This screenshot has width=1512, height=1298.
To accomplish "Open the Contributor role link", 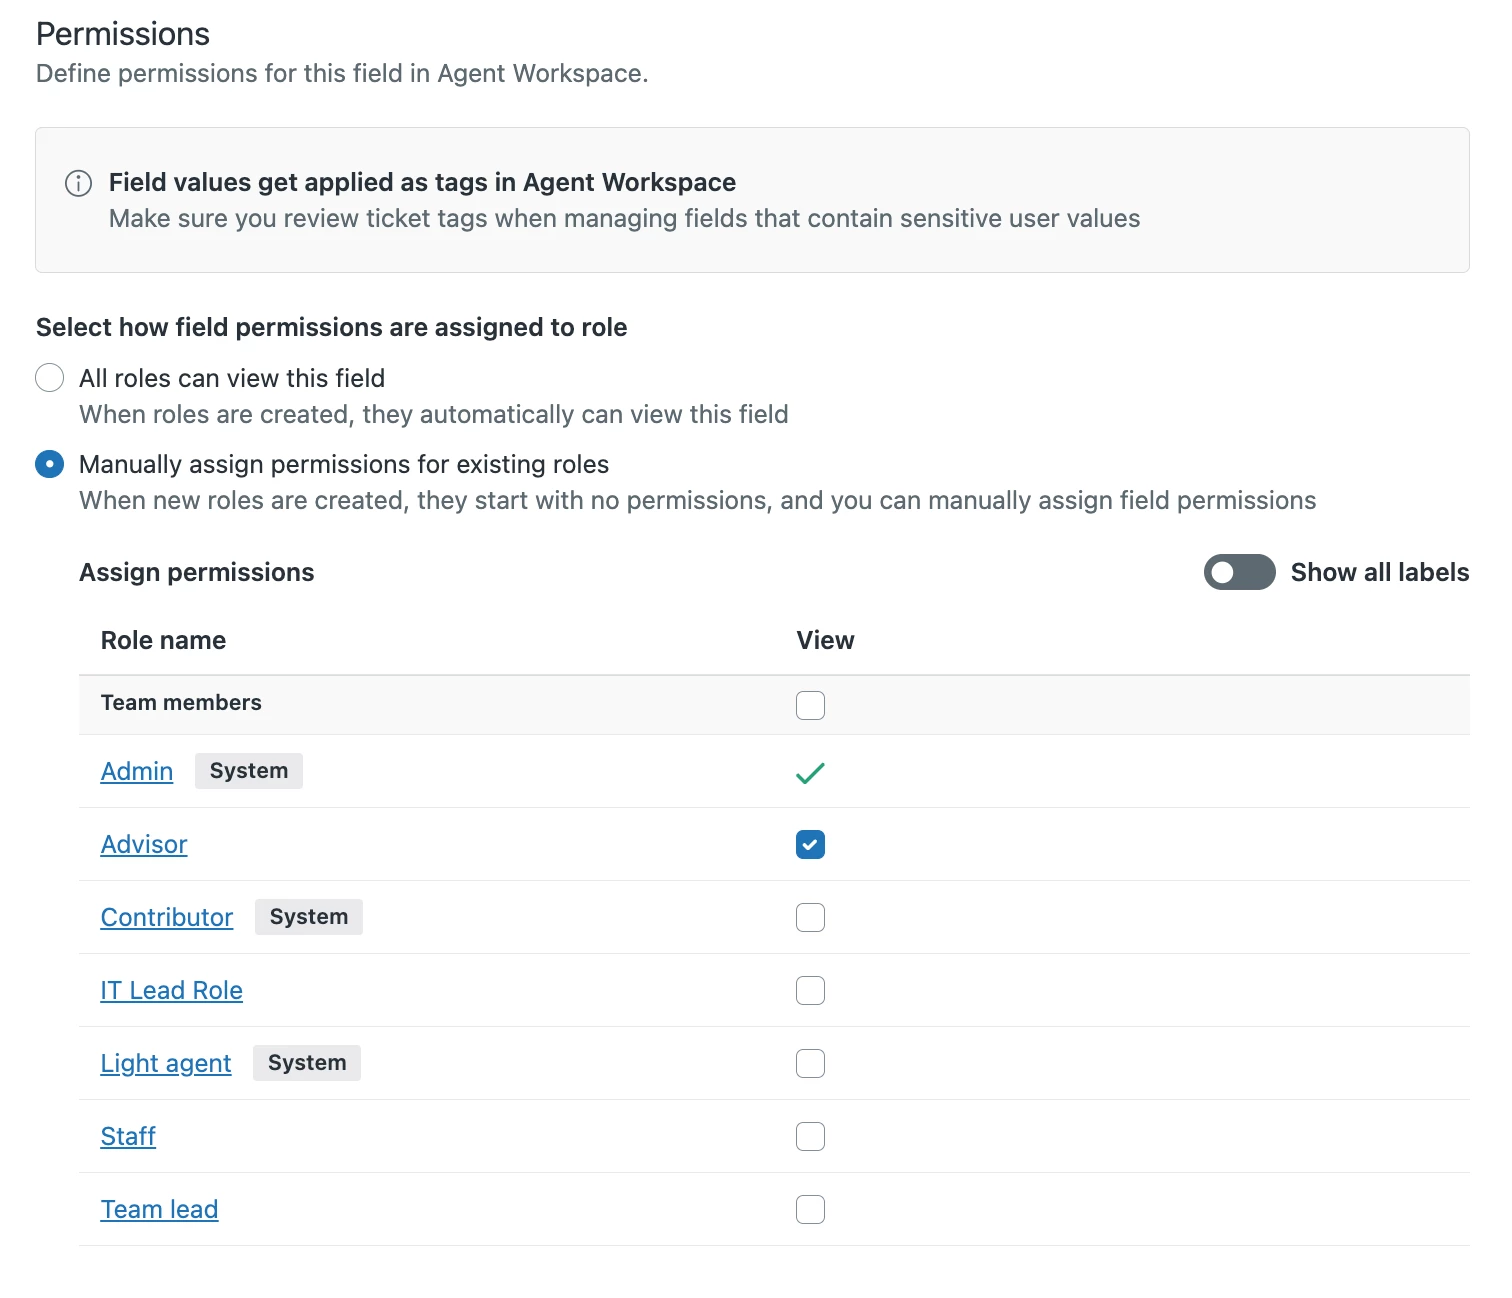I will pos(167,917).
